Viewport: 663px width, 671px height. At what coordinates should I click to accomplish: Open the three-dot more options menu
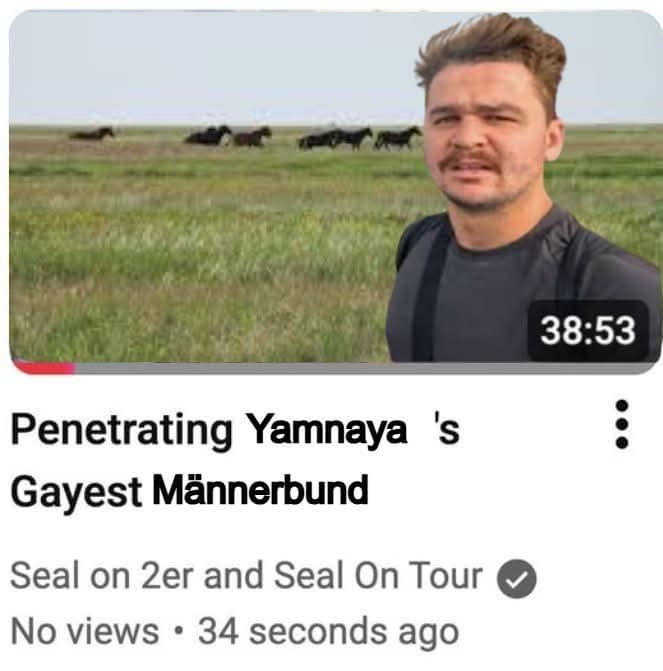[x=621, y=424]
